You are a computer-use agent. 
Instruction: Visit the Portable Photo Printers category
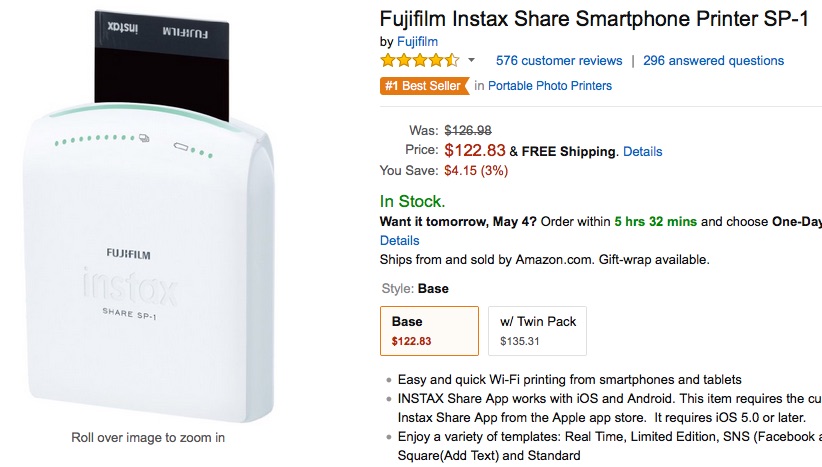pos(550,86)
